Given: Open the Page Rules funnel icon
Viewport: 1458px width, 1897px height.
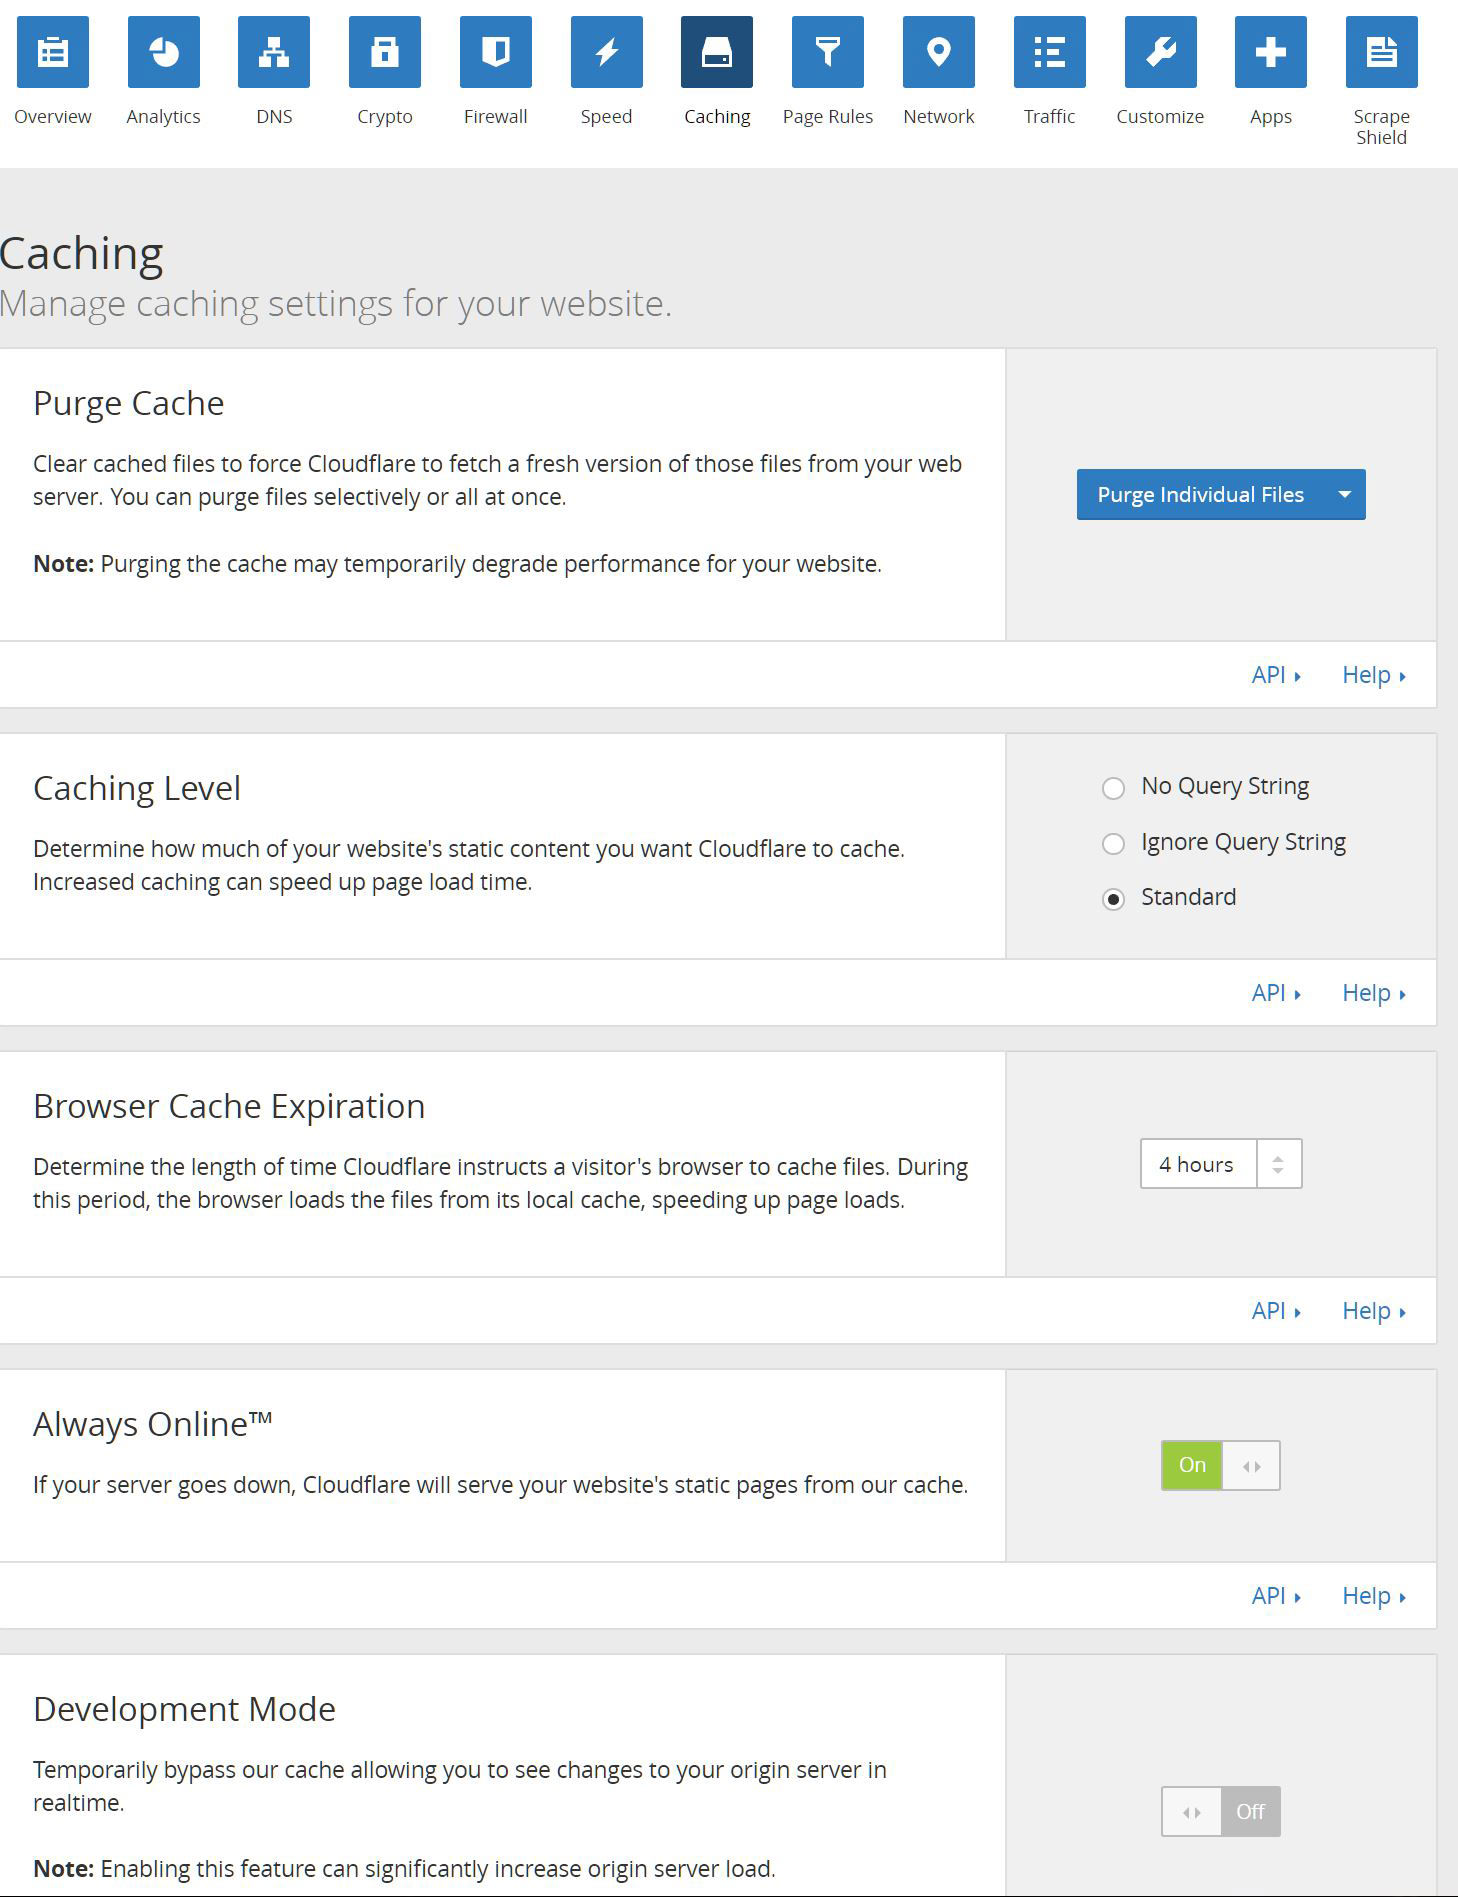Looking at the screenshot, I should point(828,52).
